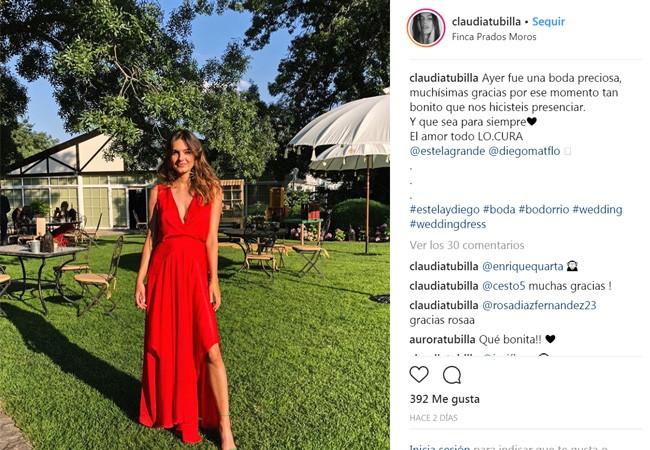Open the #weddingdress hashtag
Viewport: 650px width, 450px height.
[x=448, y=224]
